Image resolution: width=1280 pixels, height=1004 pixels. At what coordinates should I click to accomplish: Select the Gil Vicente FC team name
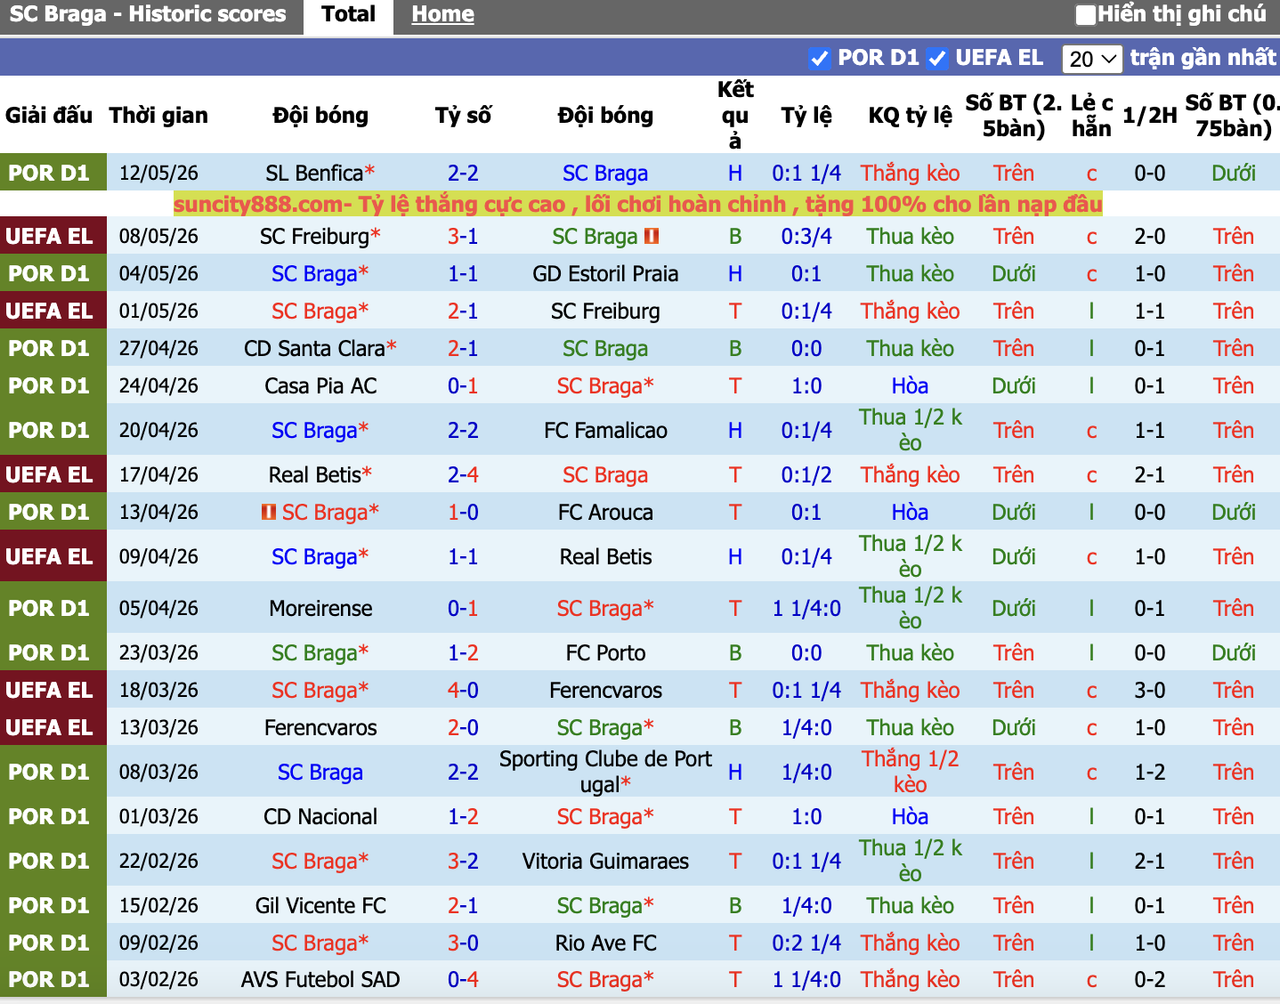320,906
